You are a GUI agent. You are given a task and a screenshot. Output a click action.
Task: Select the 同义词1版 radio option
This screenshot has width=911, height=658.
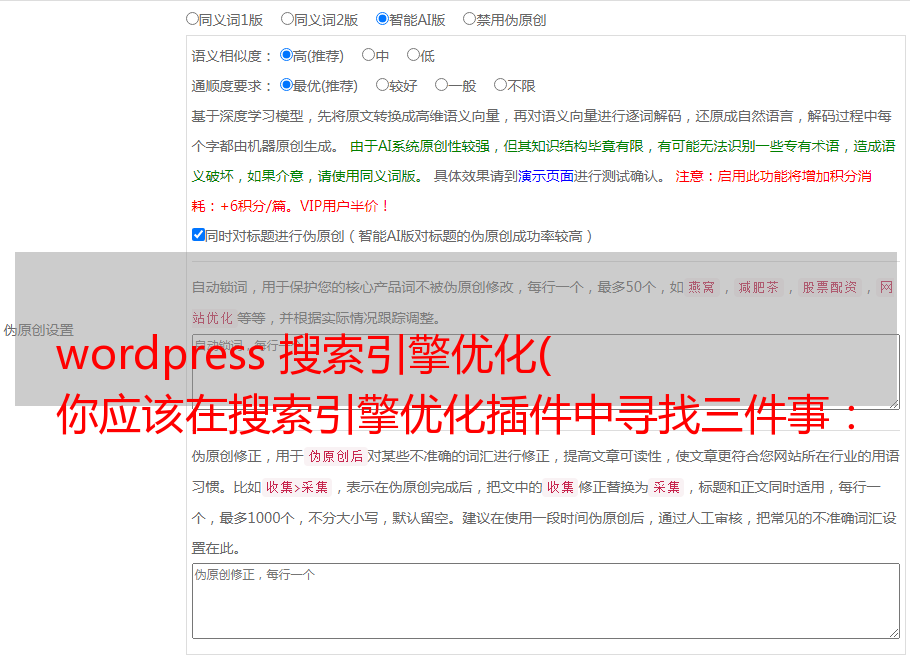click(192, 19)
